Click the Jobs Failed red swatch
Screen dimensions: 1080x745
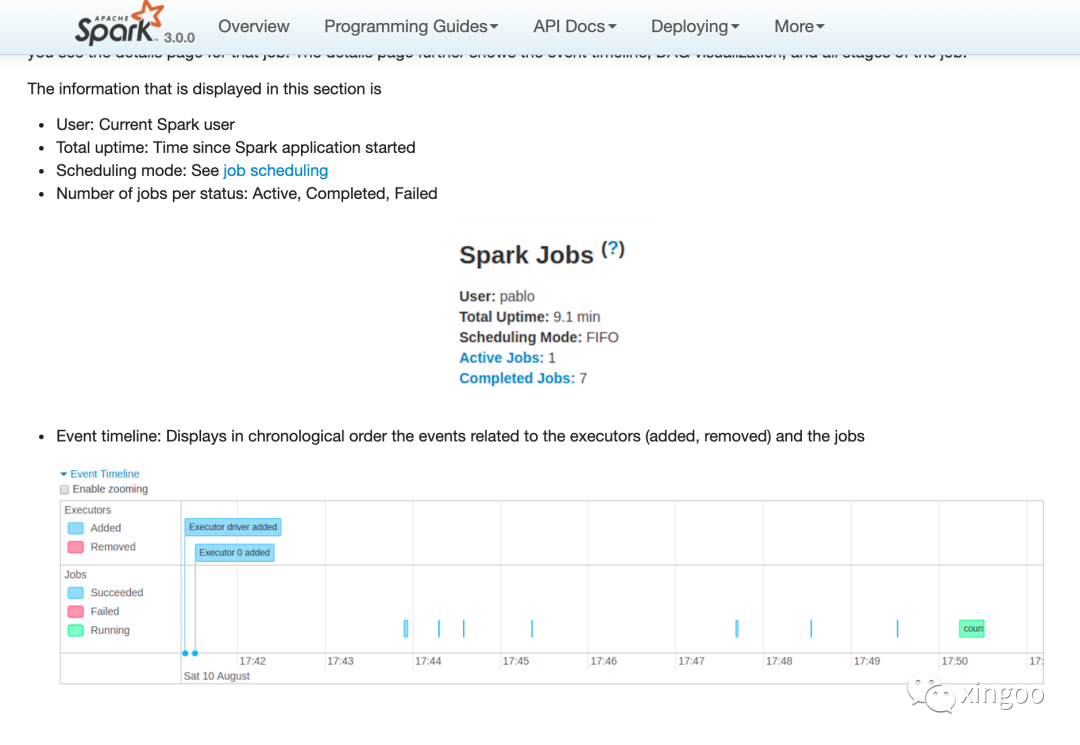click(x=76, y=611)
